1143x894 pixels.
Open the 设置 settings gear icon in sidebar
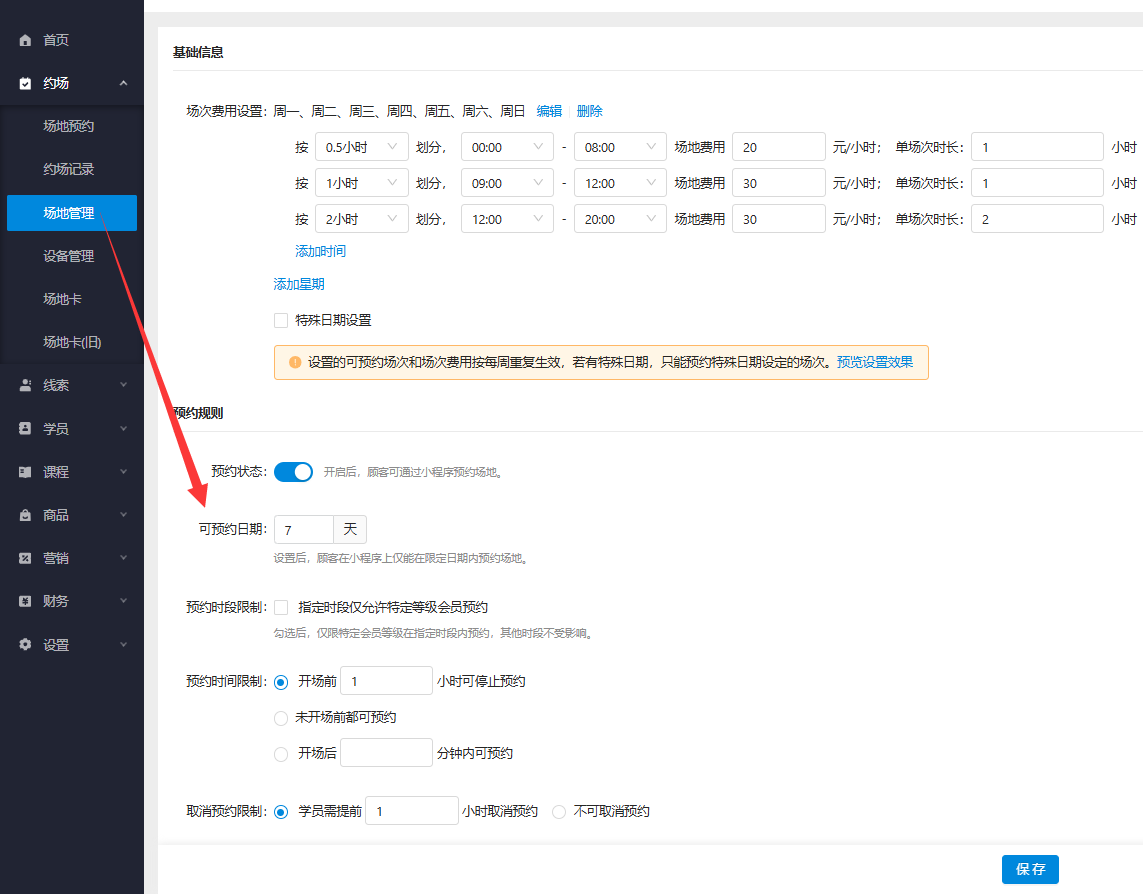tap(25, 644)
